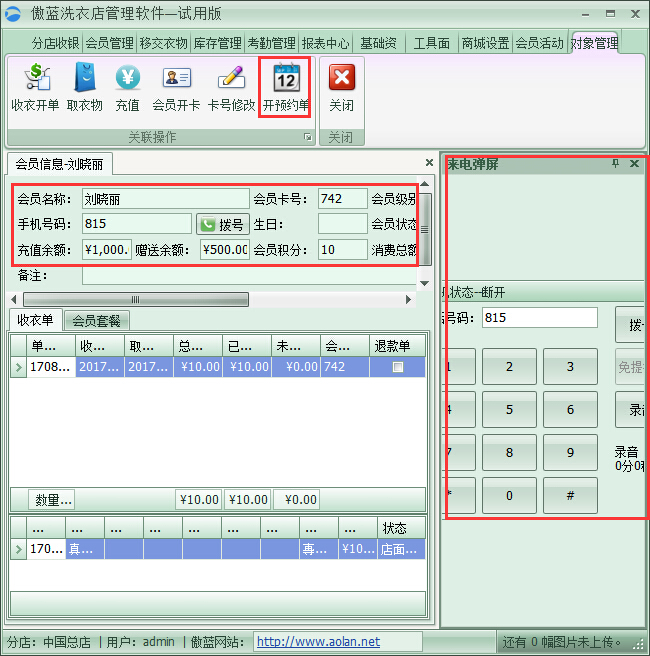Pin the 来电弹屏 panel using the pushpin icon
This screenshot has height=656, width=650.
[x=616, y=163]
